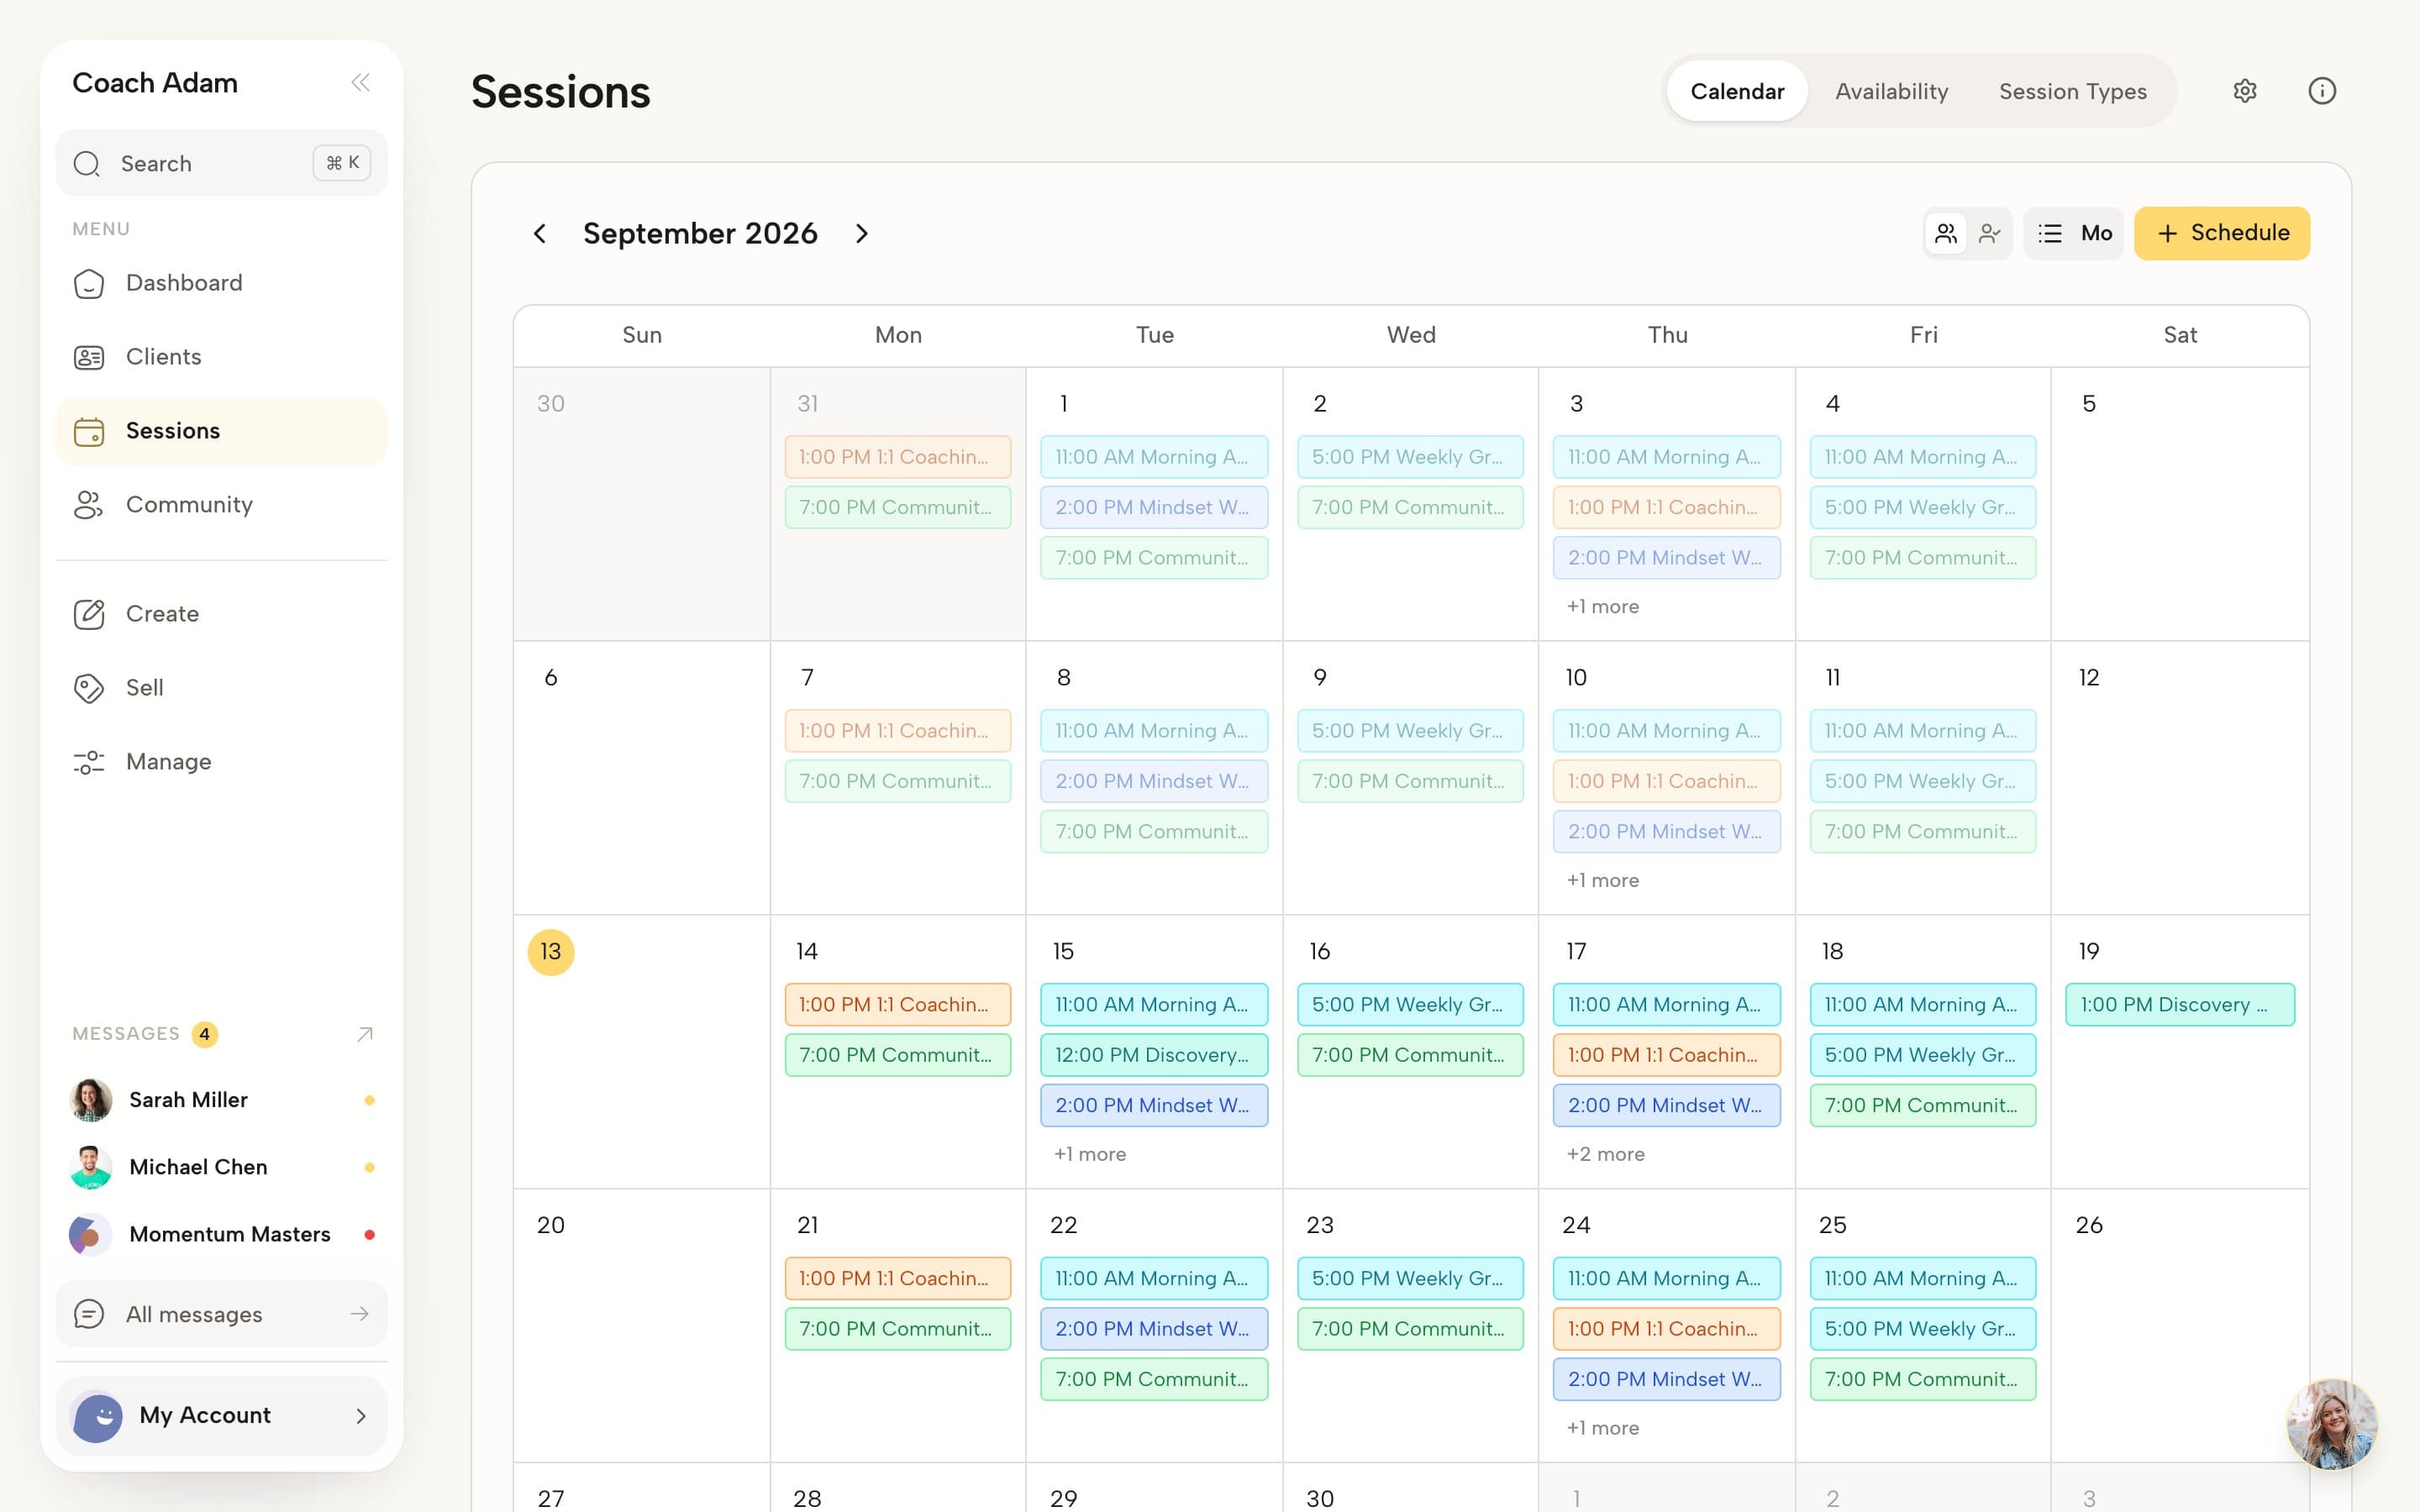The height and width of the screenshot is (1512, 2420).
Task: Collapse the sidebar with double-chevron icon
Action: [x=360, y=83]
